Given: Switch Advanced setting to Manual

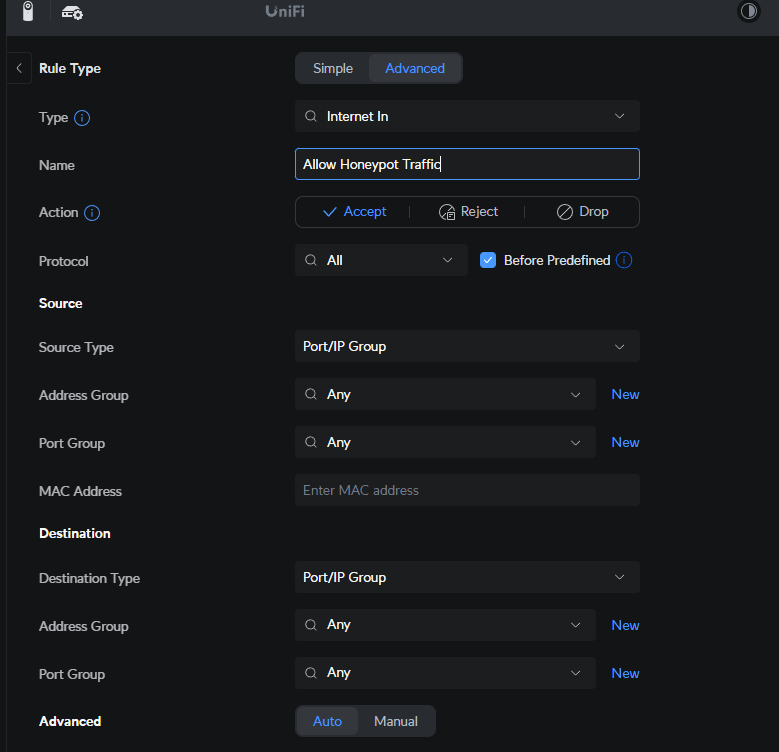Looking at the screenshot, I should tap(396, 721).
